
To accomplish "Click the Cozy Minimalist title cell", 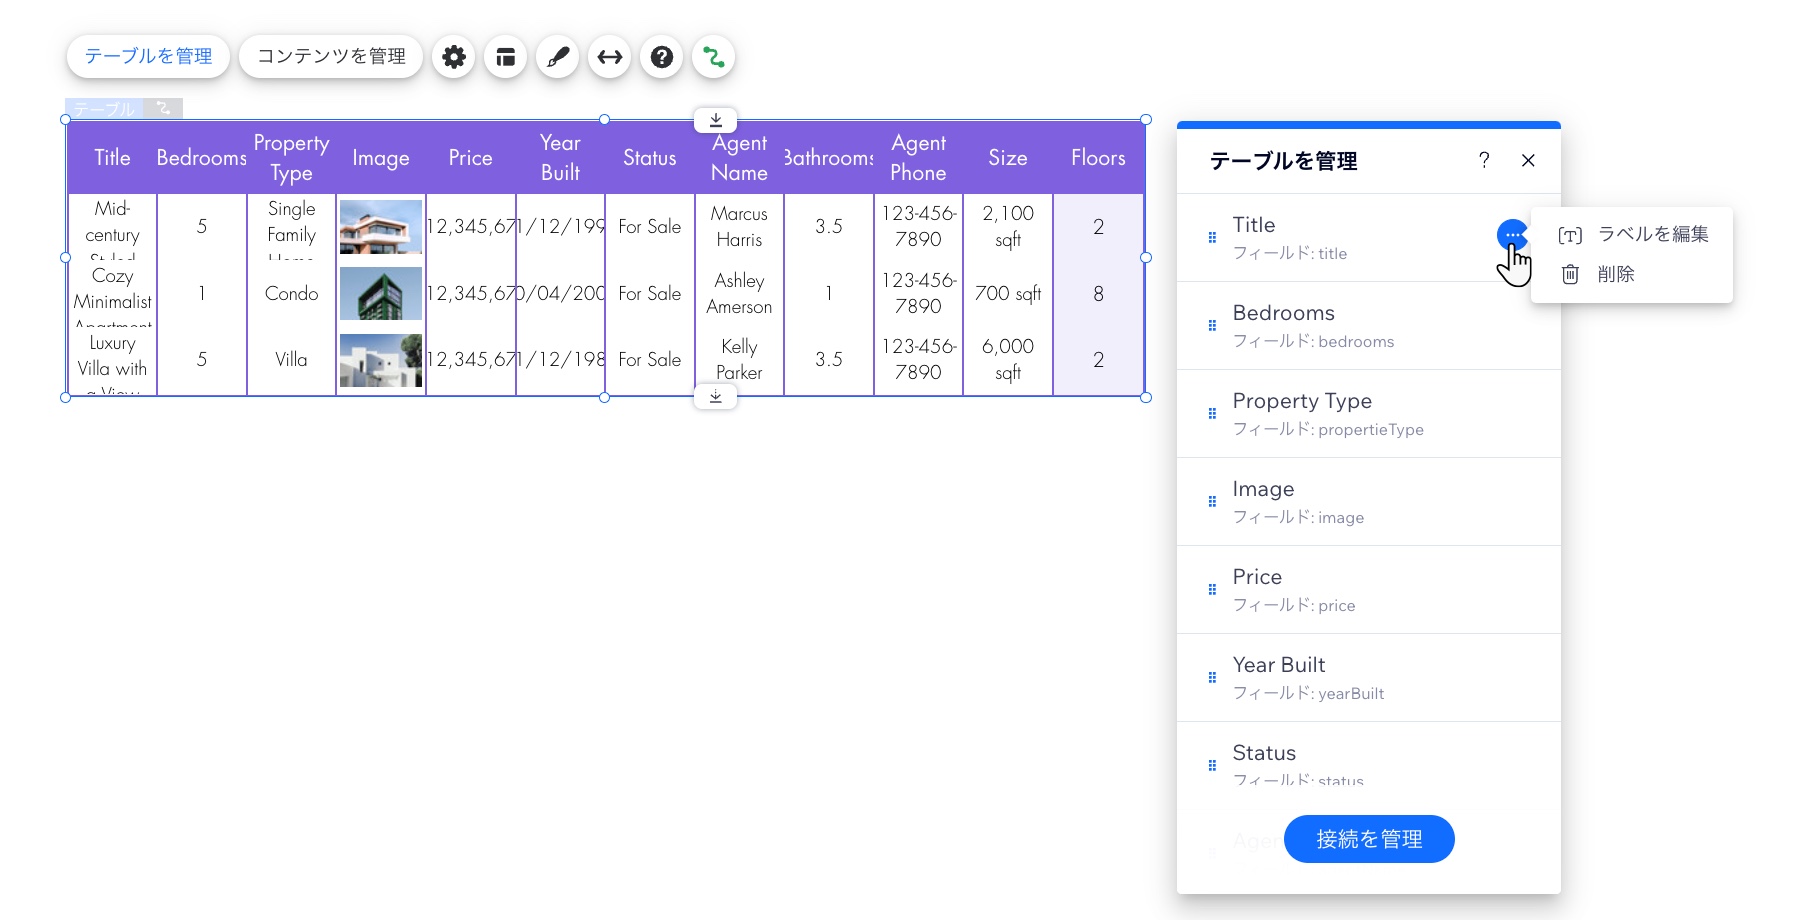I will tap(112, 293).
